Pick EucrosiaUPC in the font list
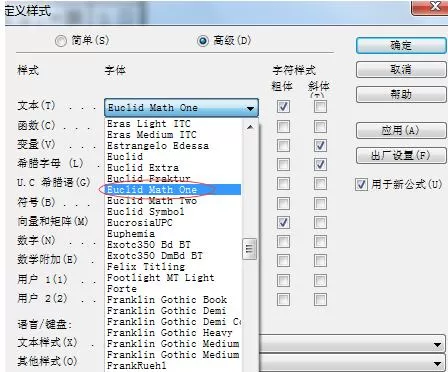Image resolution: width=448 pixels, height=372 pixels. tap(173, 223)
